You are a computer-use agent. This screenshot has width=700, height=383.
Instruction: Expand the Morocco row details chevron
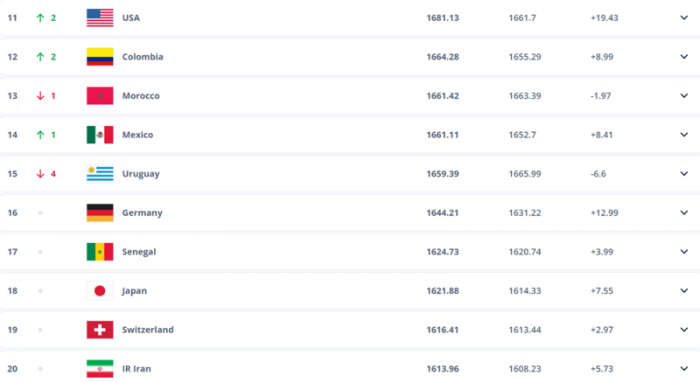point(684,96)
